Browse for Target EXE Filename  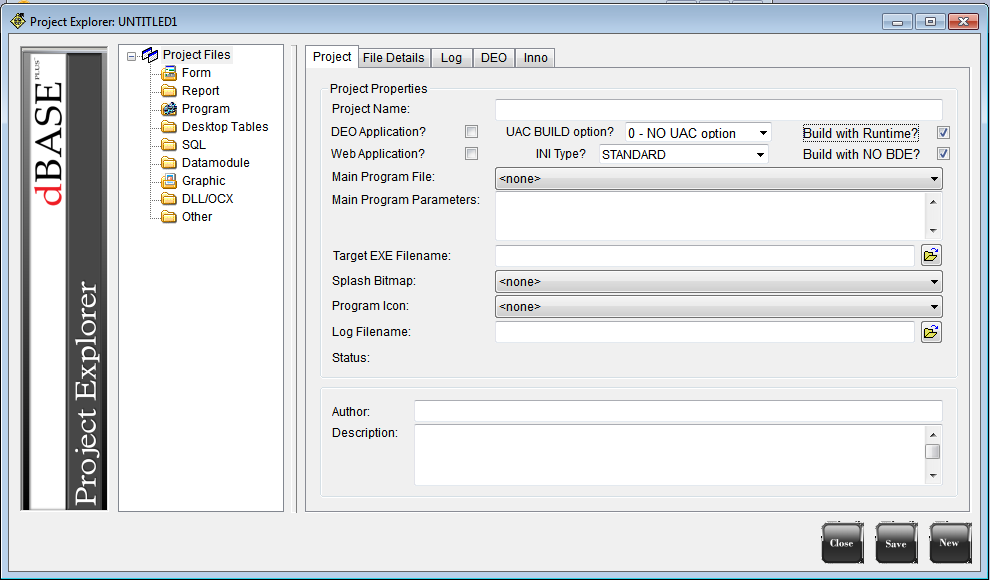point(931,256)
